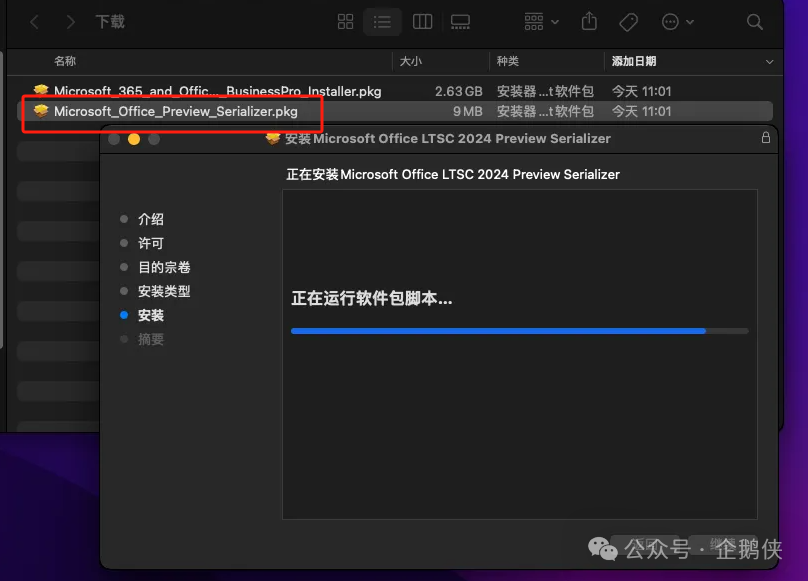Image resolution: width=808 pixels, height=581 pixels.
Task: Go back in the Finder window
Action: pyautogui.click(x=35, y=22)
